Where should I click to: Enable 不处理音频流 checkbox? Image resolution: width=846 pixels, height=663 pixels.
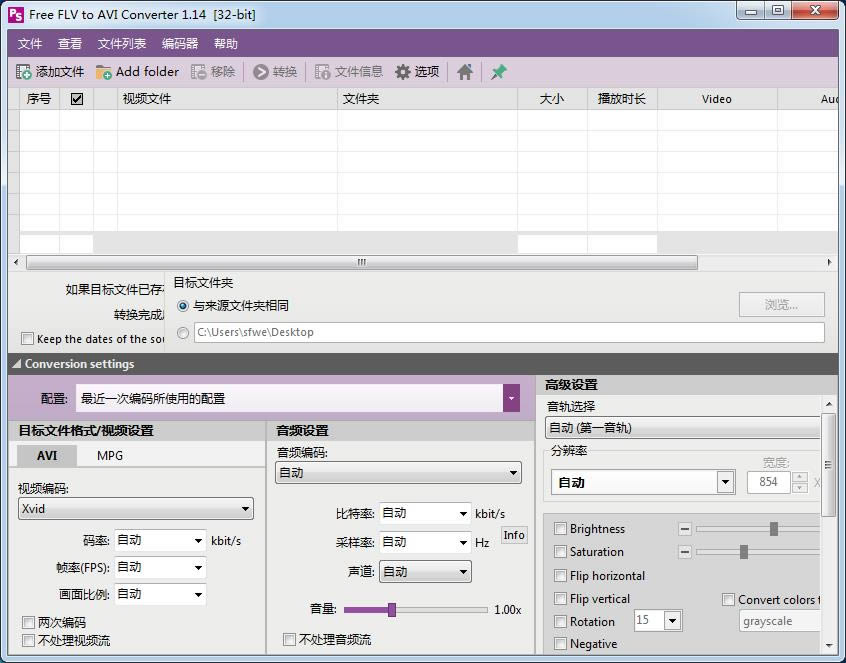289,639
